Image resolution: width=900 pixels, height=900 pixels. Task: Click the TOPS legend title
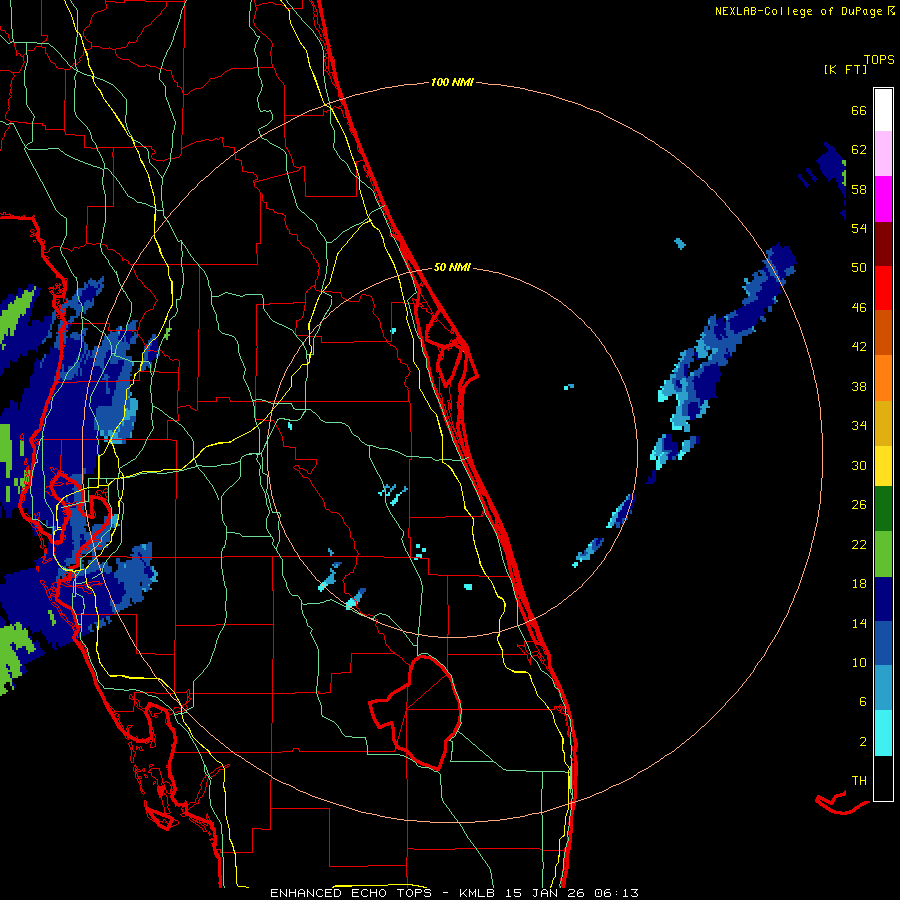pos(879,59)
